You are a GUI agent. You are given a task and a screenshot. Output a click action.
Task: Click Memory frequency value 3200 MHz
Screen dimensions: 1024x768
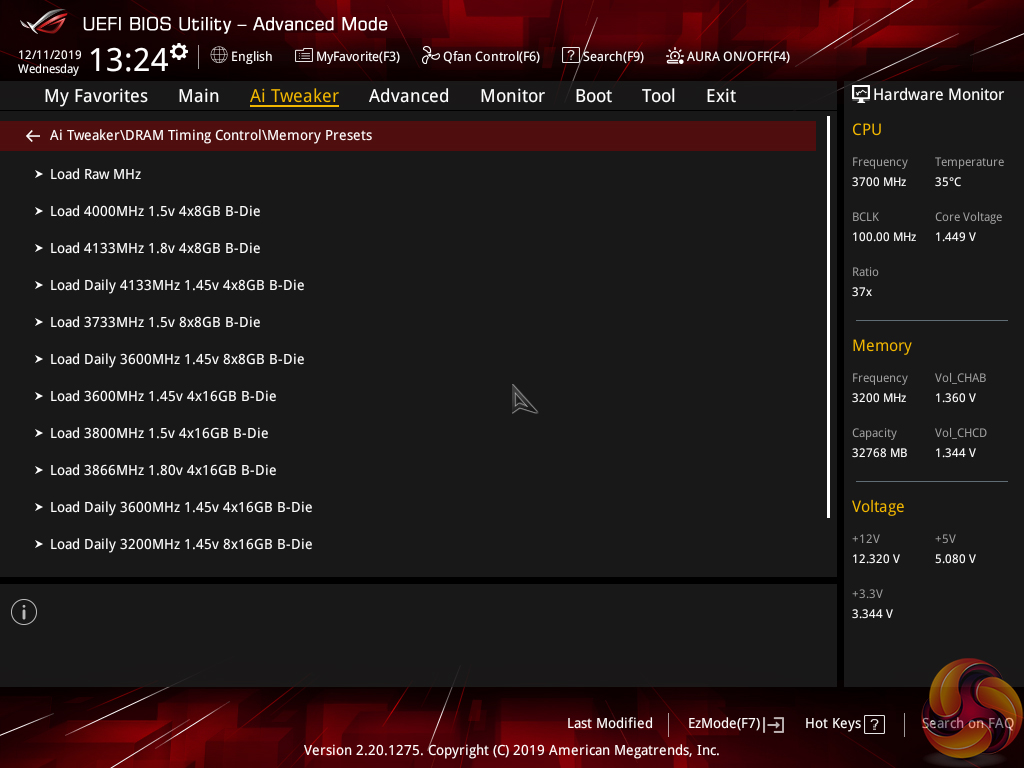click(878, 398)
